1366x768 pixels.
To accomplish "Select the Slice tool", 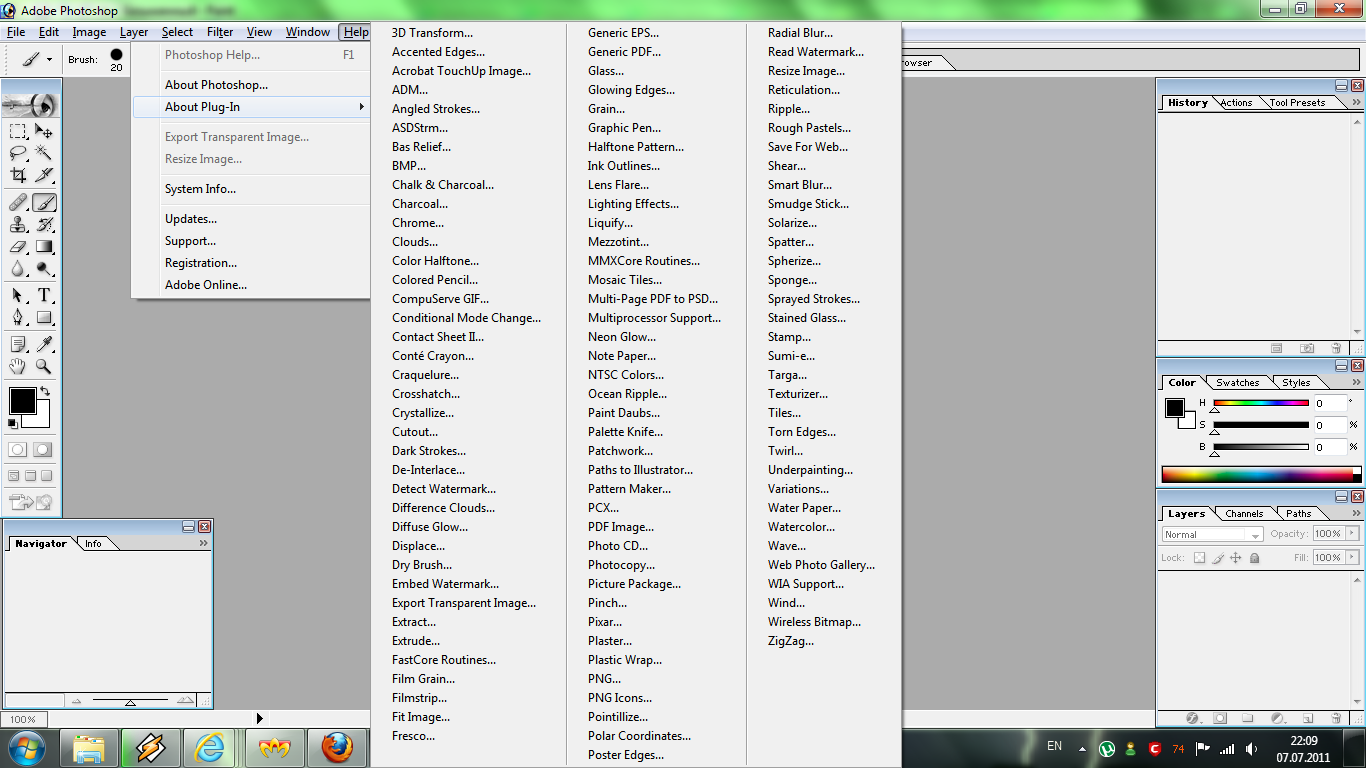I will coord(44,175).
